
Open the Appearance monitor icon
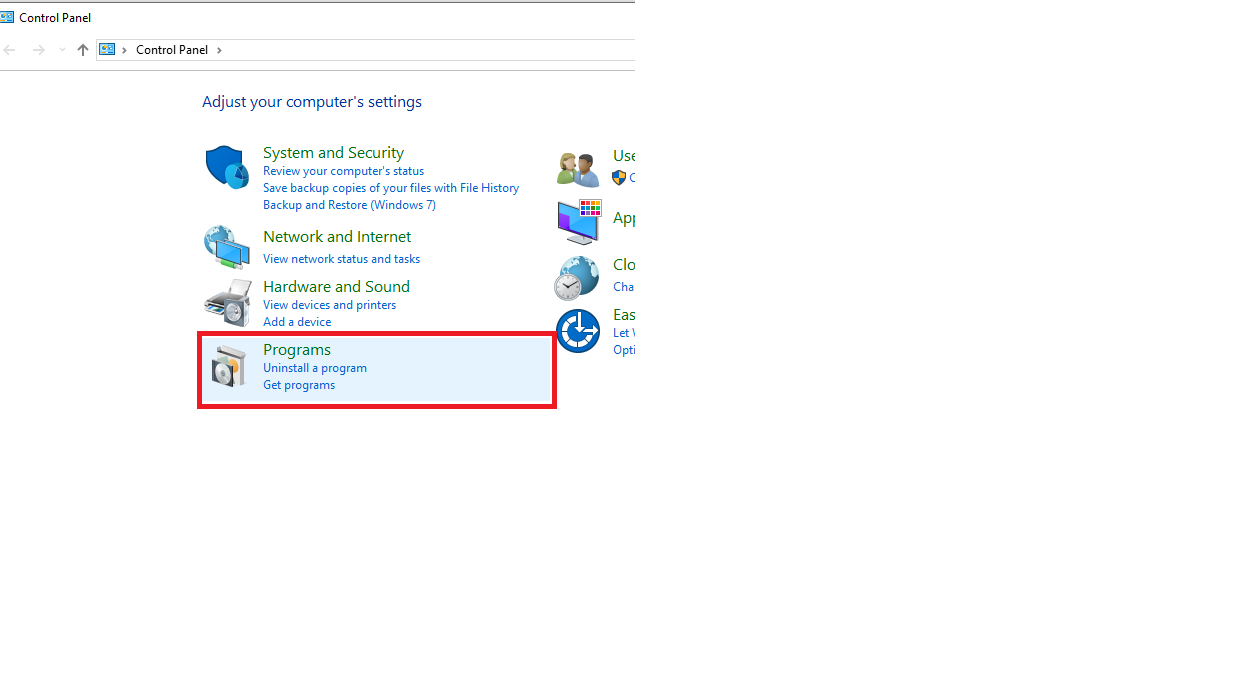(579, 221)
